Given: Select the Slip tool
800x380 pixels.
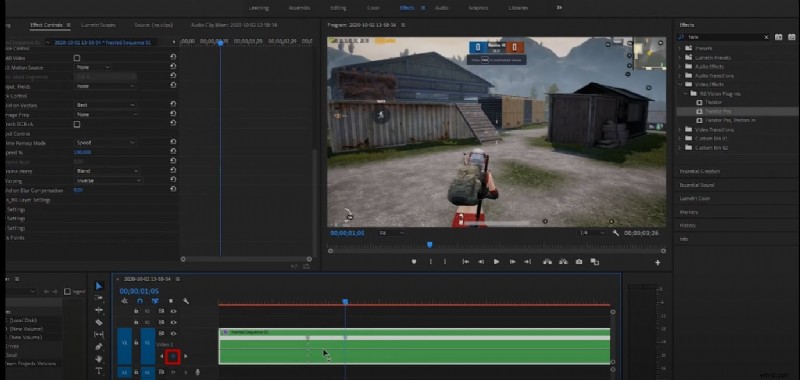Looking at the screenshot, I should pos(99,335).
